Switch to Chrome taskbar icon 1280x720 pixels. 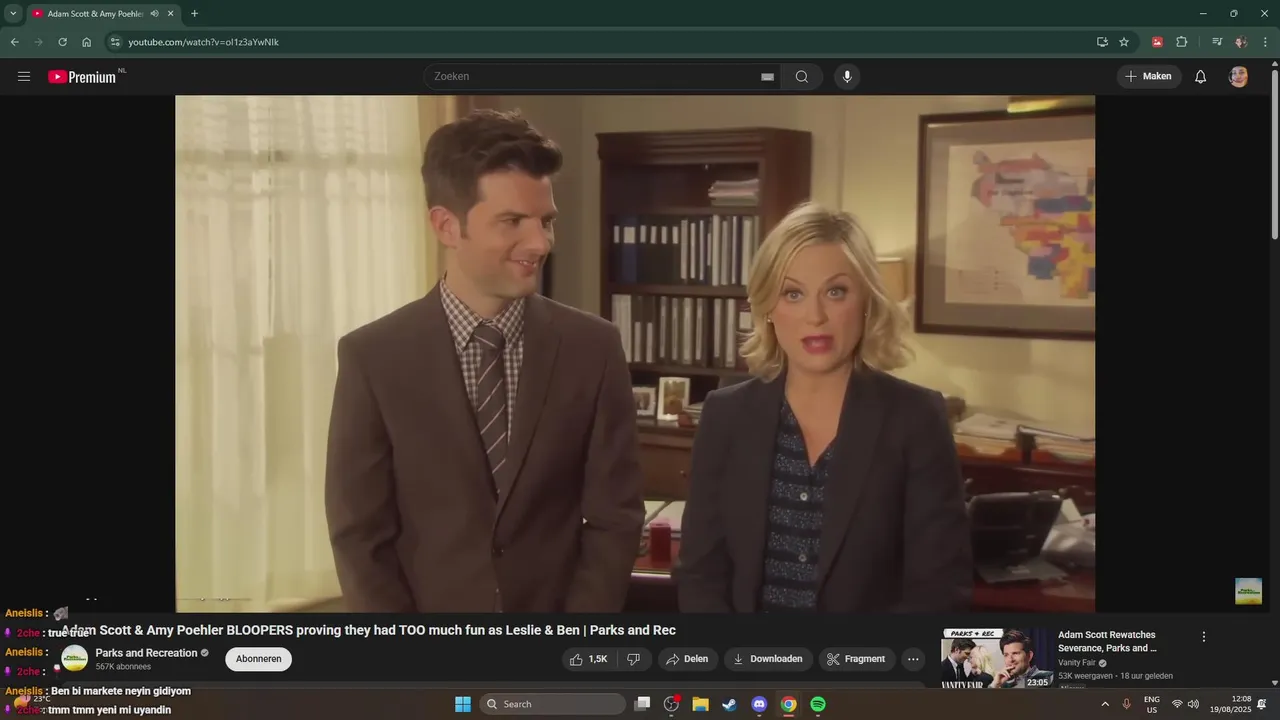pyautogui.click(x=789, y=704)
